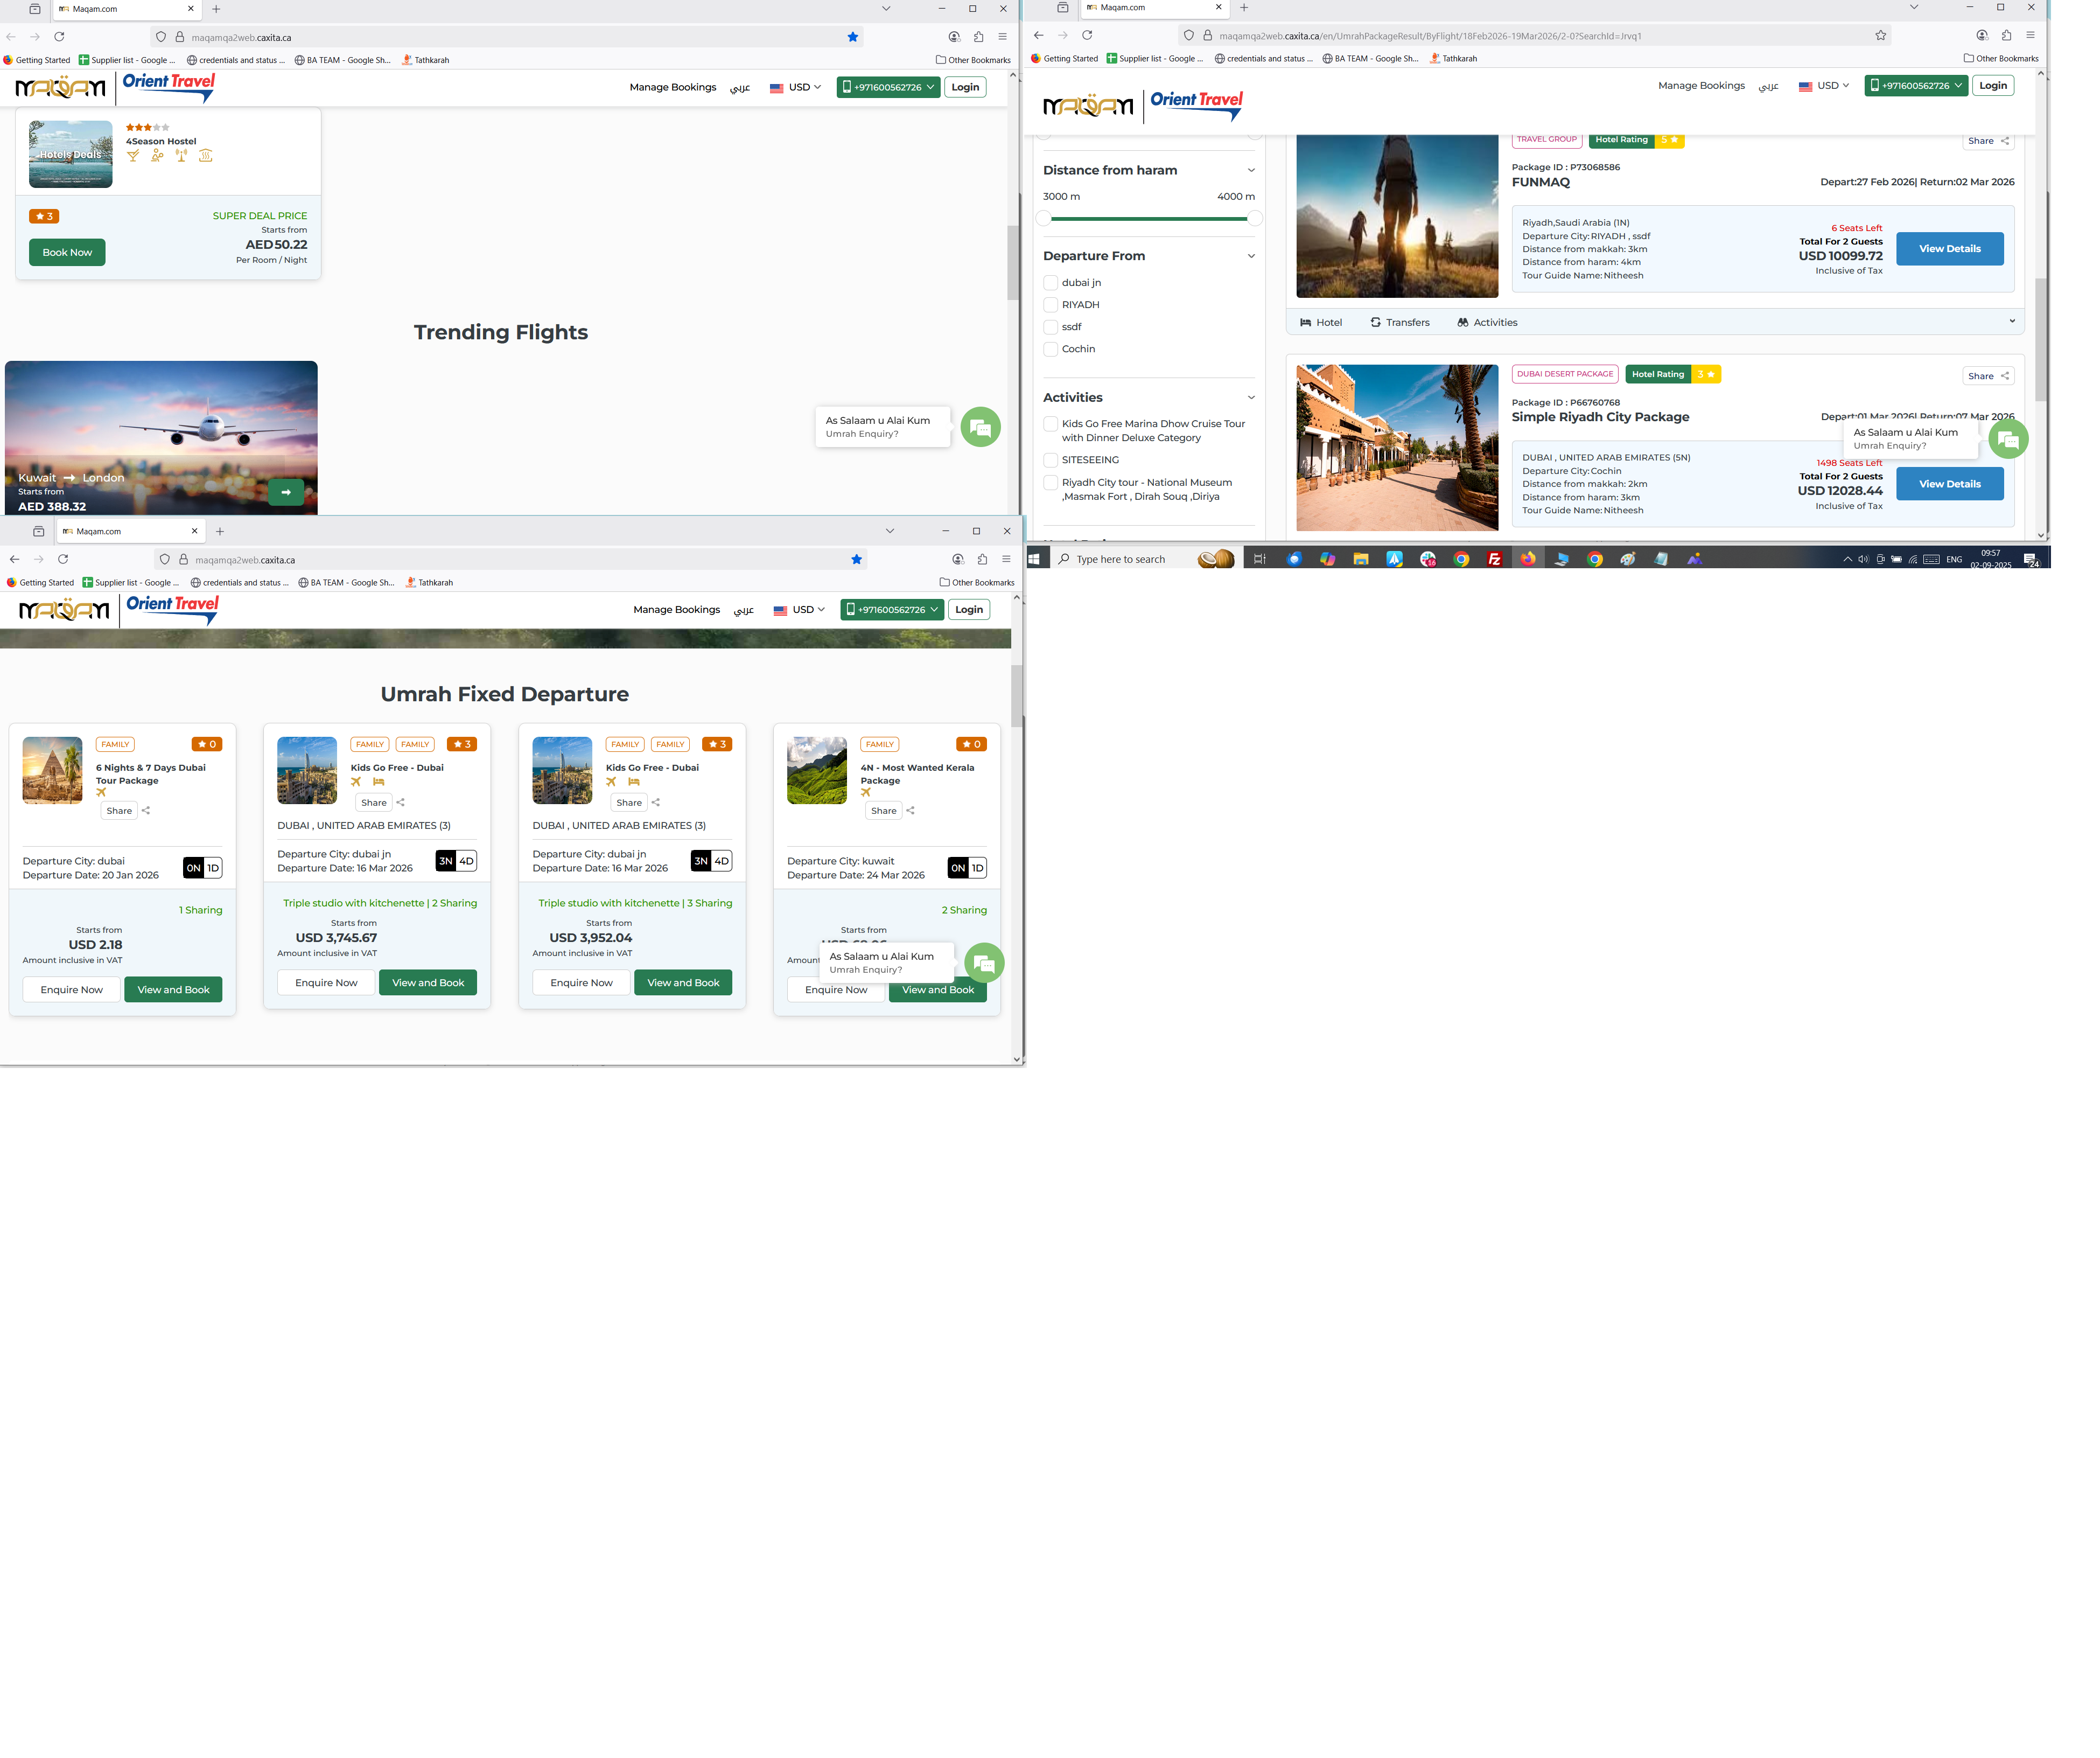Viewport: 2100px width, 1758px height.
Task: Open the Activities tab on the FUNMAQ package
Action: (1487, 323)
